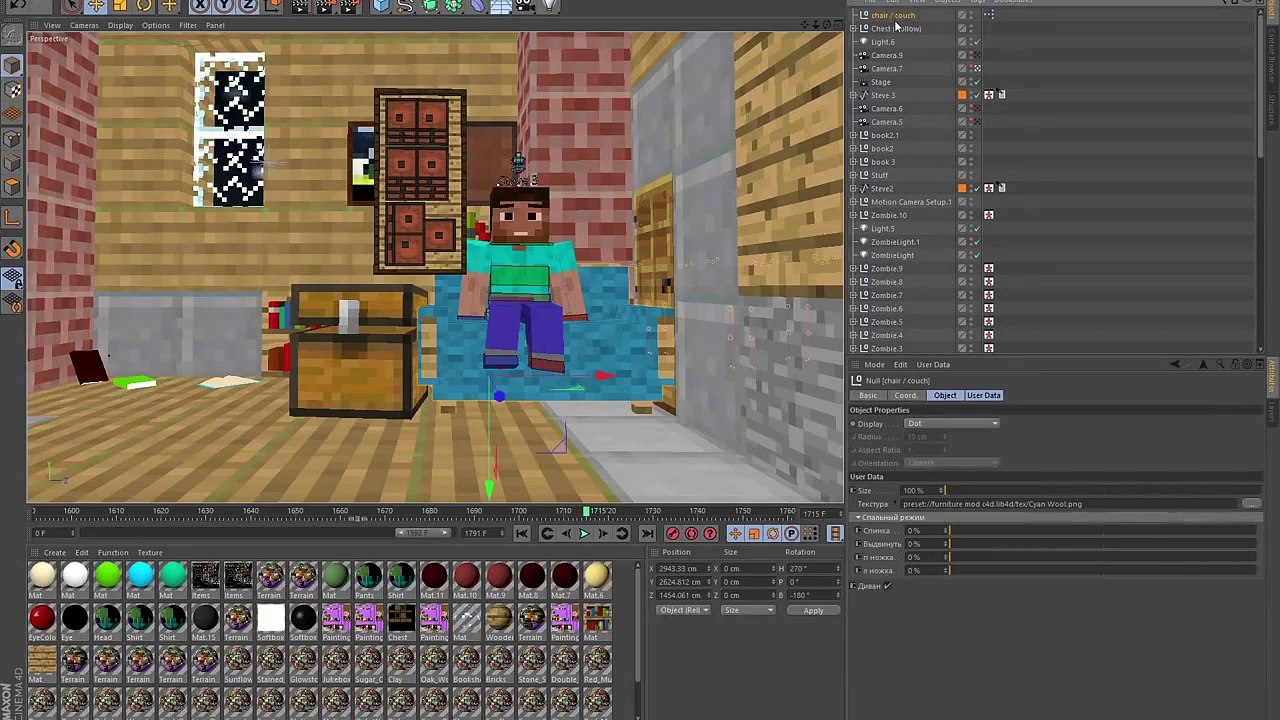Select the Mat.6 yellow material
1280x720 pixels.
[597, 579]
